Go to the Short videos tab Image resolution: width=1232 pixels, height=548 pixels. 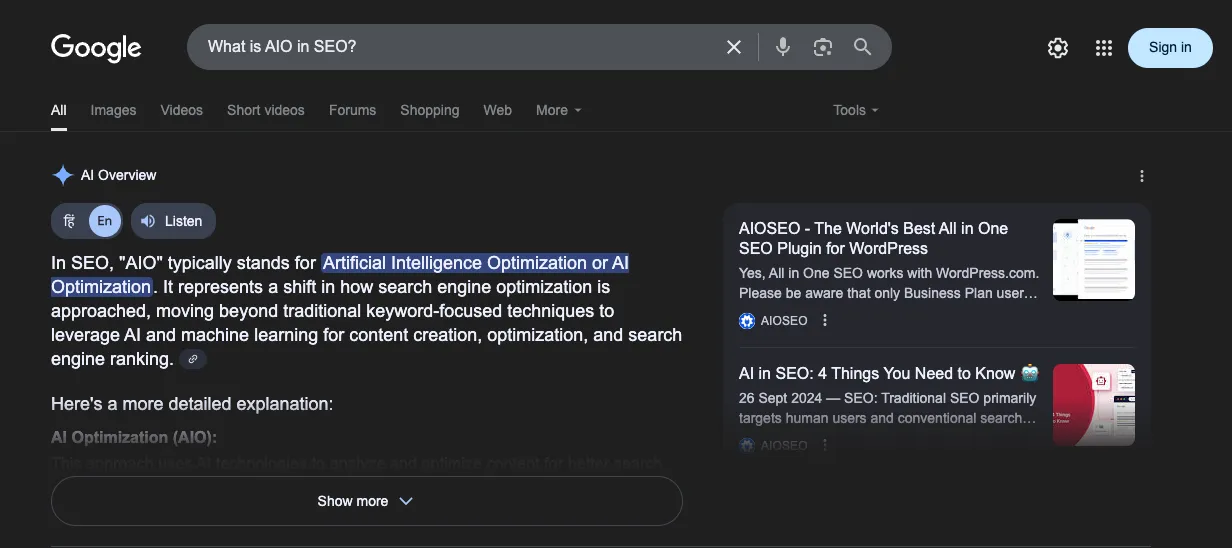pos(265,110)
